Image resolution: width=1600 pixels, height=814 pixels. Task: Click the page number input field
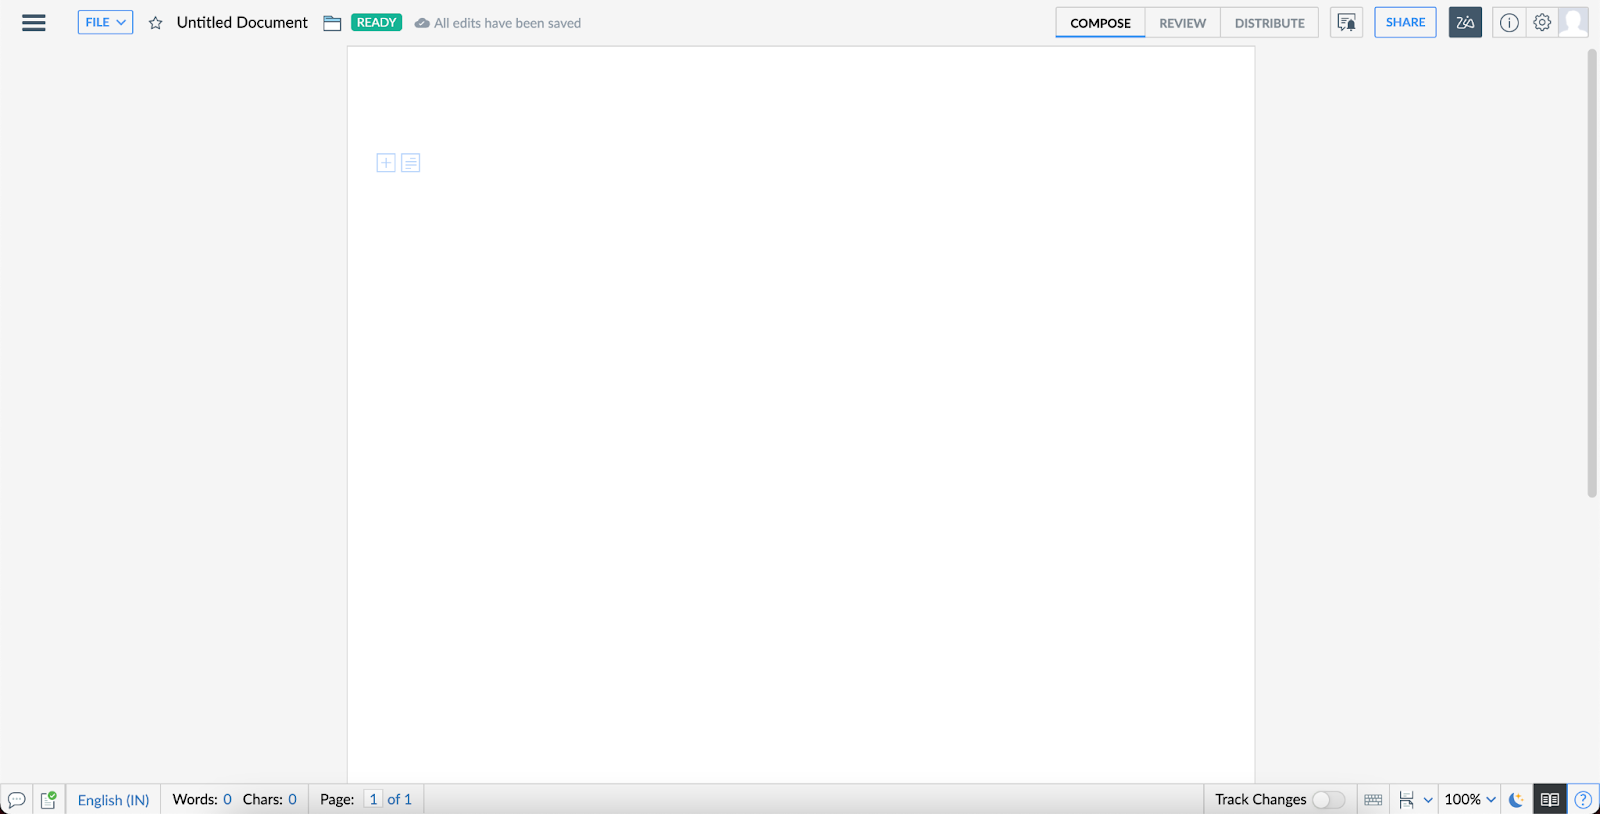point(373,800)
